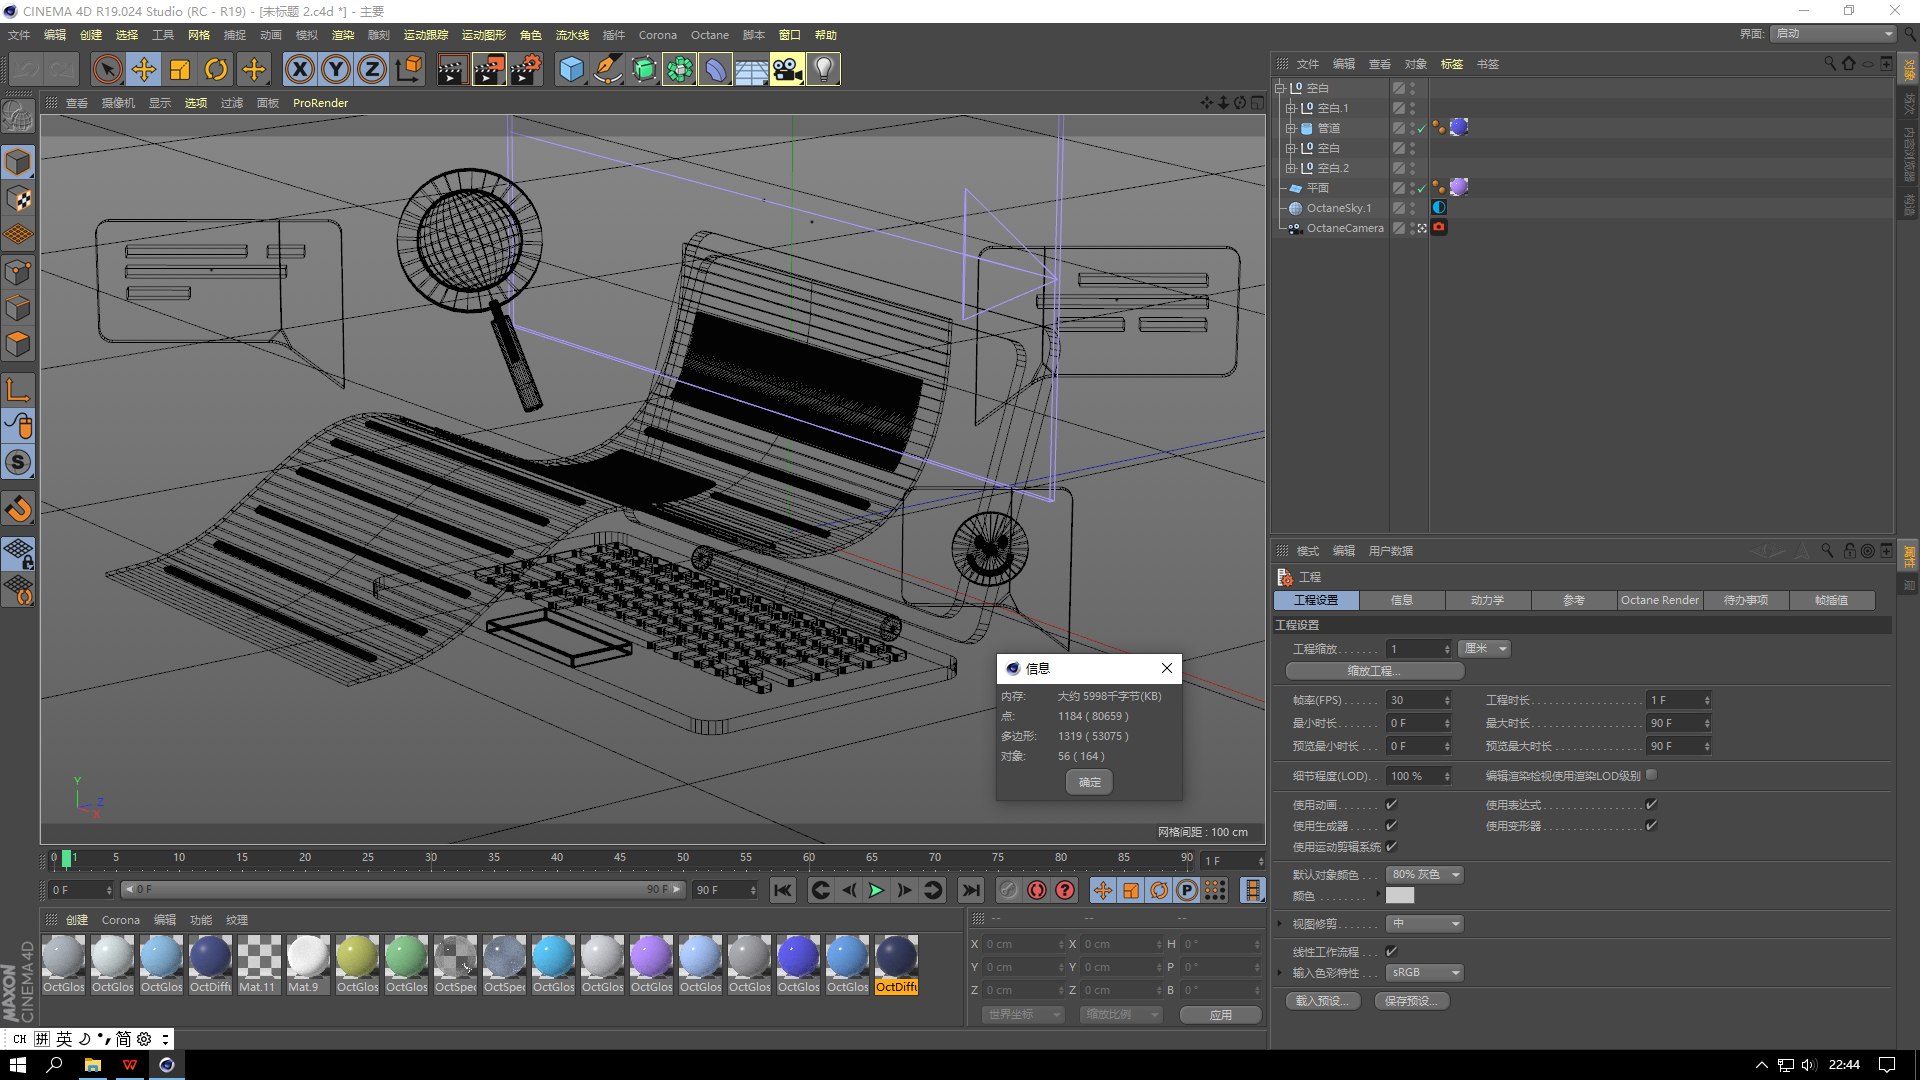Click the Cube primitive icon
Image resolution: width=1920 pixels, height=1080 pixels.
(571, 69)
